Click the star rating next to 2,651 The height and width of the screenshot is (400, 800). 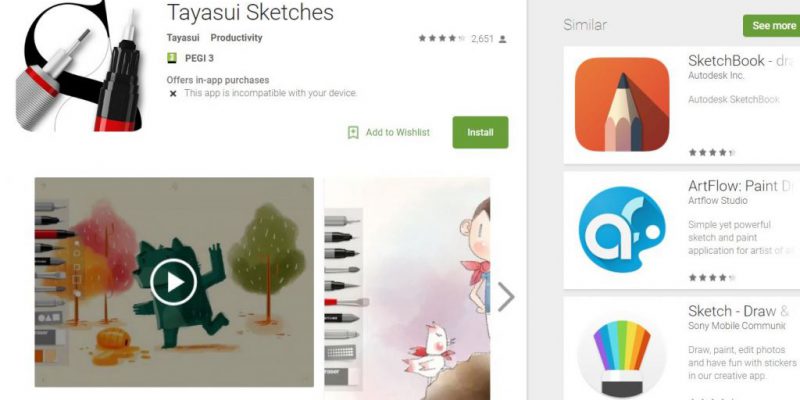[442, 38]
